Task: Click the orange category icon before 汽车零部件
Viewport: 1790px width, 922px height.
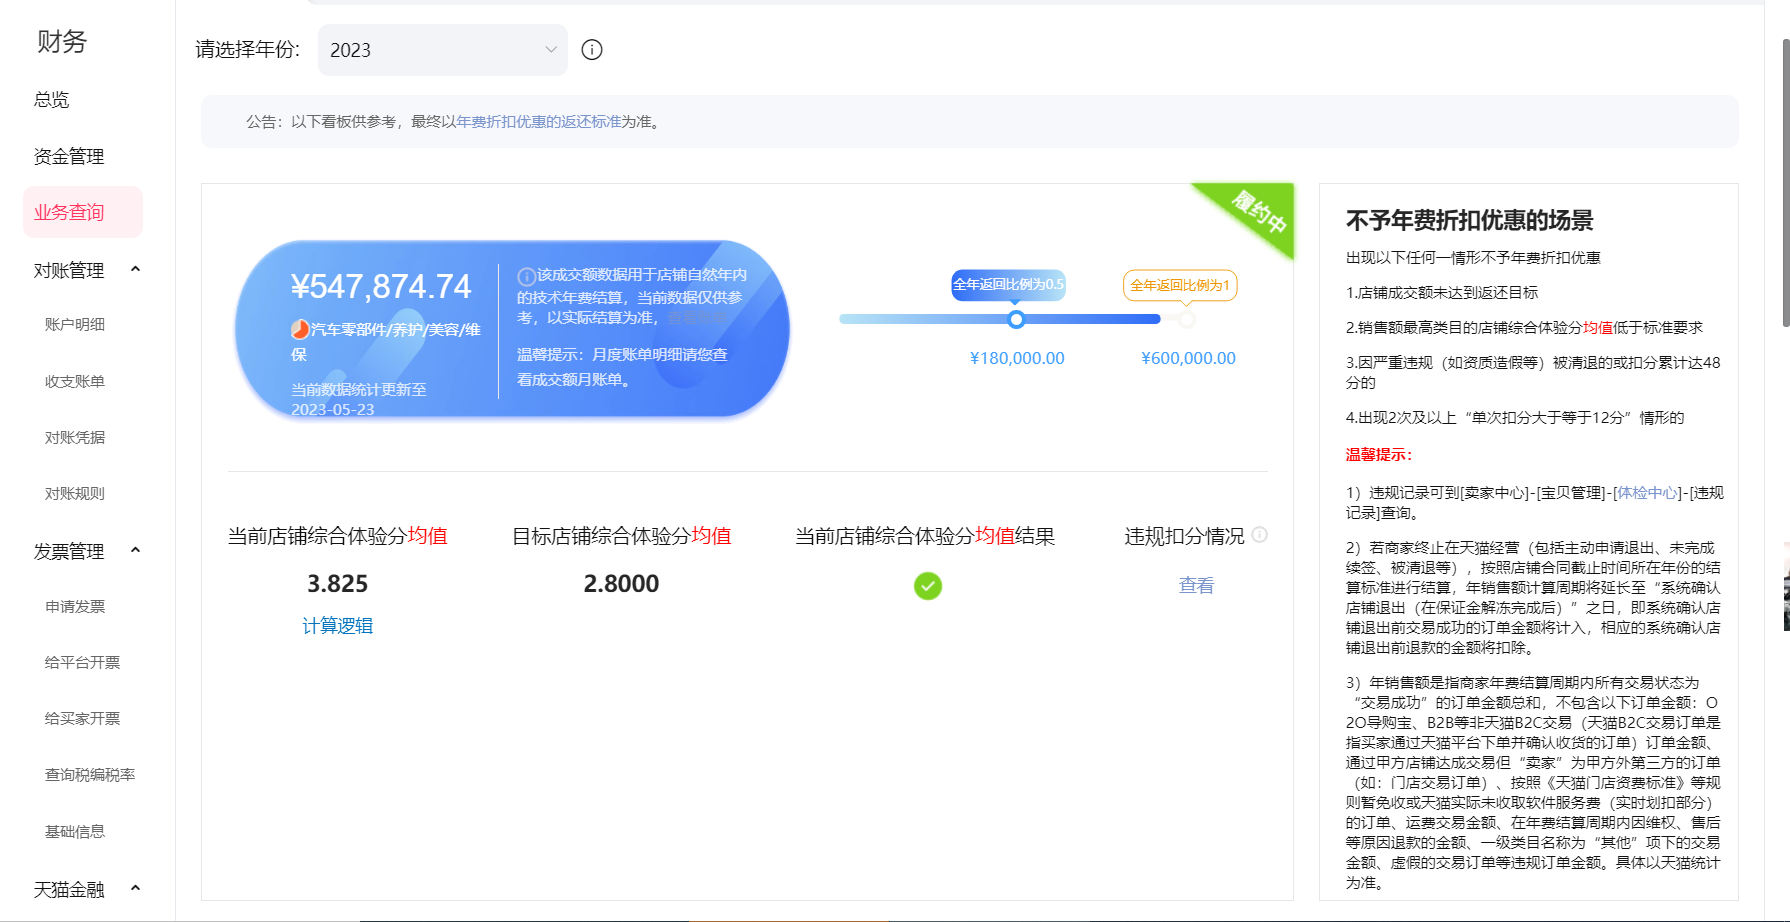Action: point(300,329)
